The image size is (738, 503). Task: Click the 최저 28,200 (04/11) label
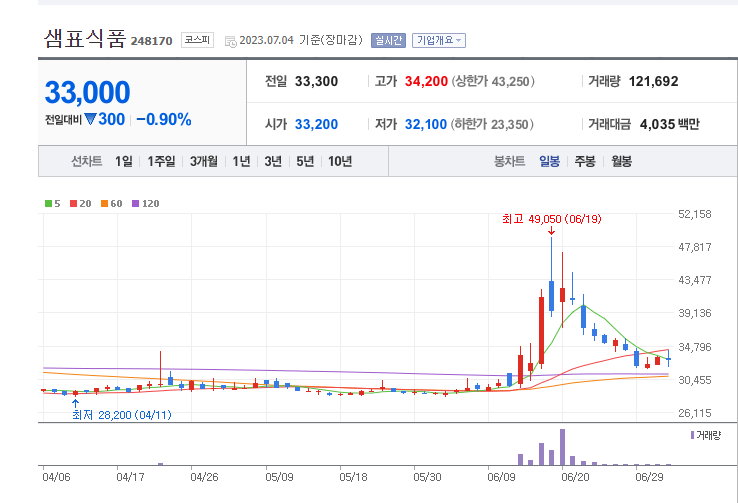(x=121, y=415)
